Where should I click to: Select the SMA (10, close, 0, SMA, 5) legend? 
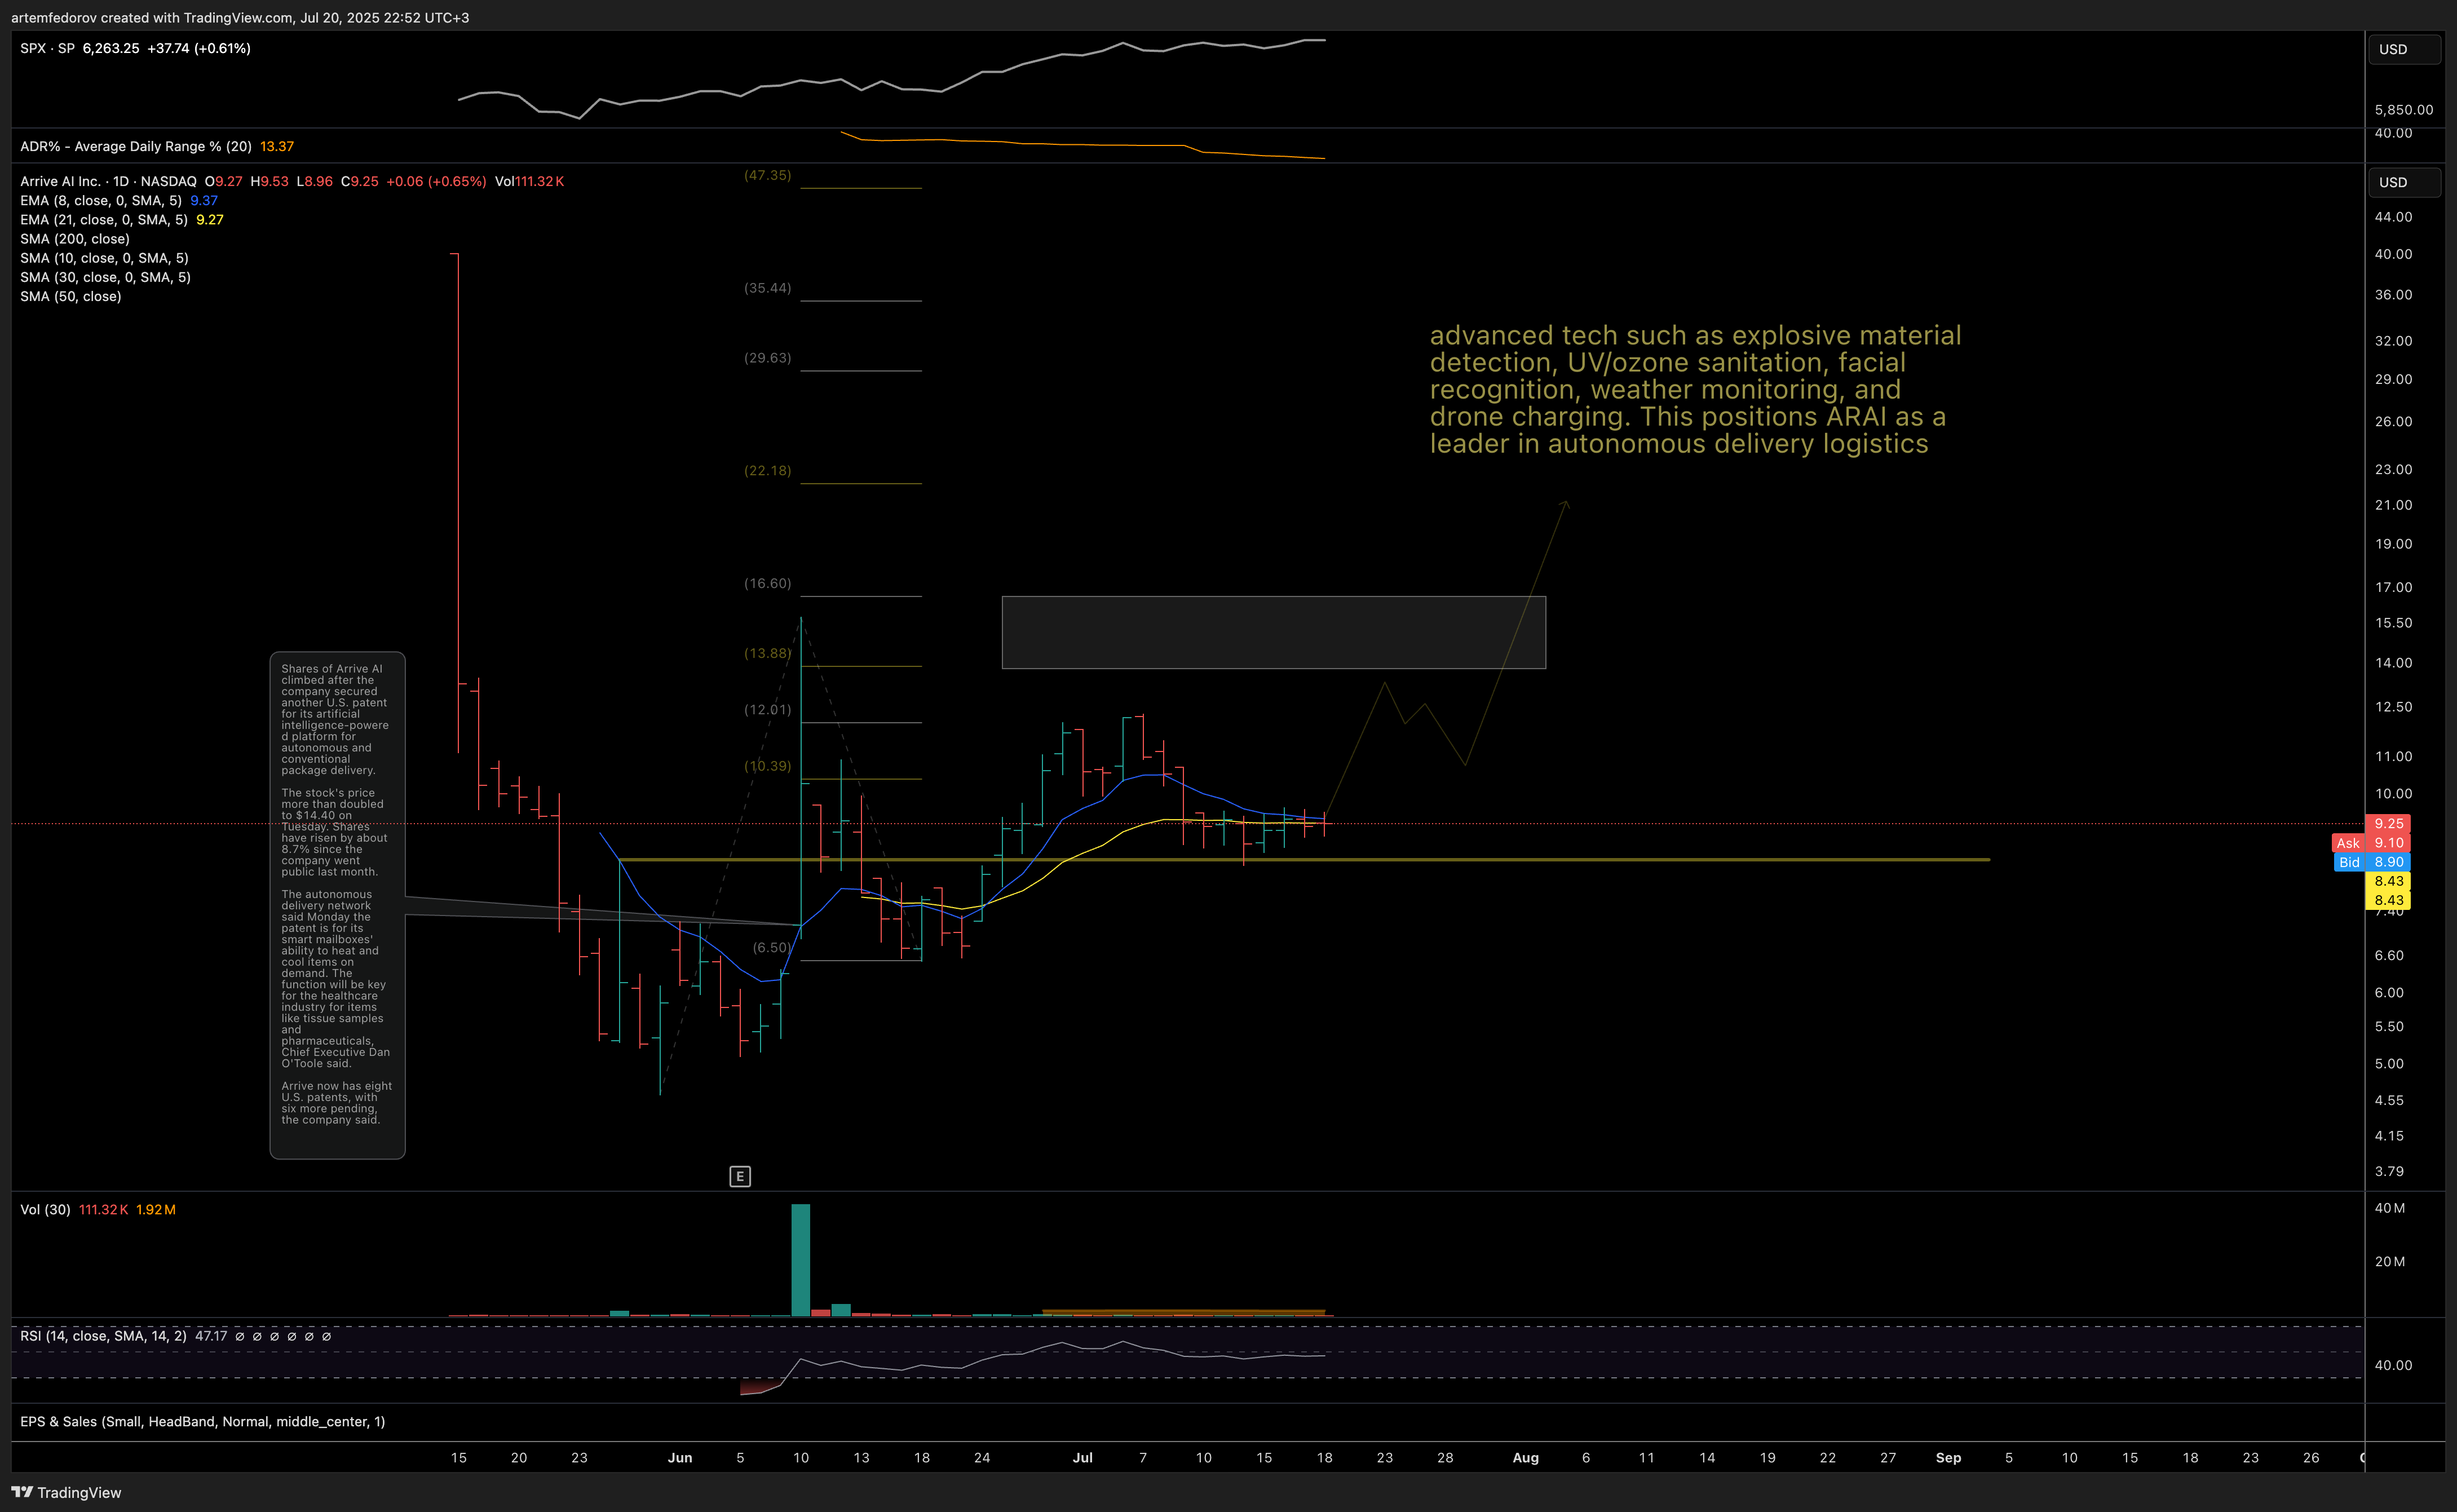coord(104,258)
